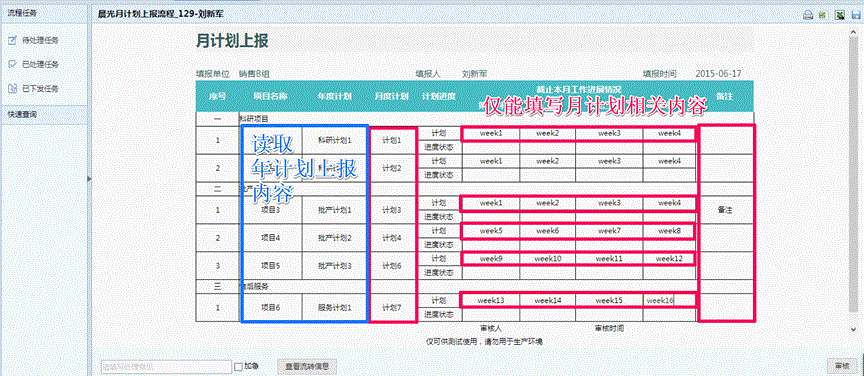Click the 备注 cell in 项目3 row

pyautogui.click(x=725, y=210)
